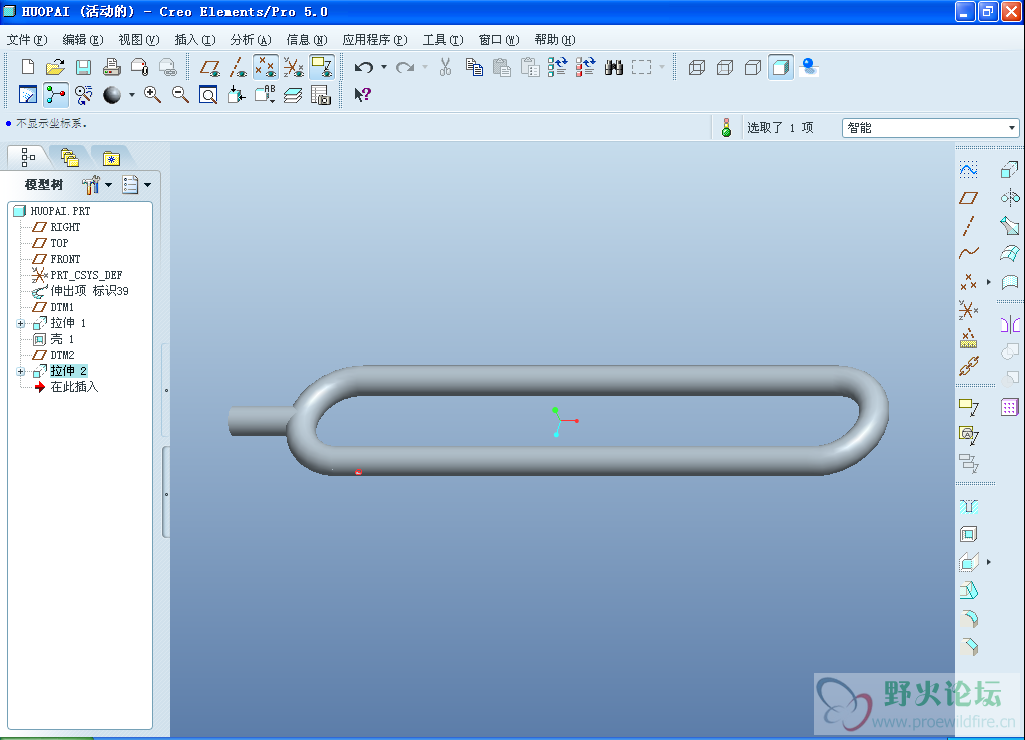Start the Round tool
The image size is (1025, 740).
(968, 618)
